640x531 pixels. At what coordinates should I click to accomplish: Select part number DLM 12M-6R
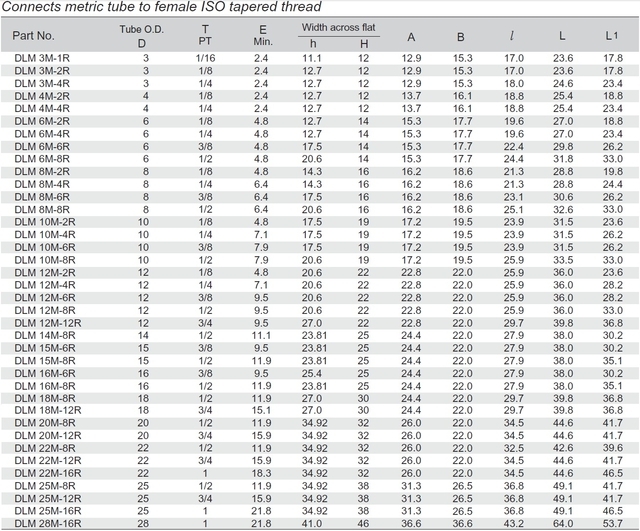(x=45, y=298)
